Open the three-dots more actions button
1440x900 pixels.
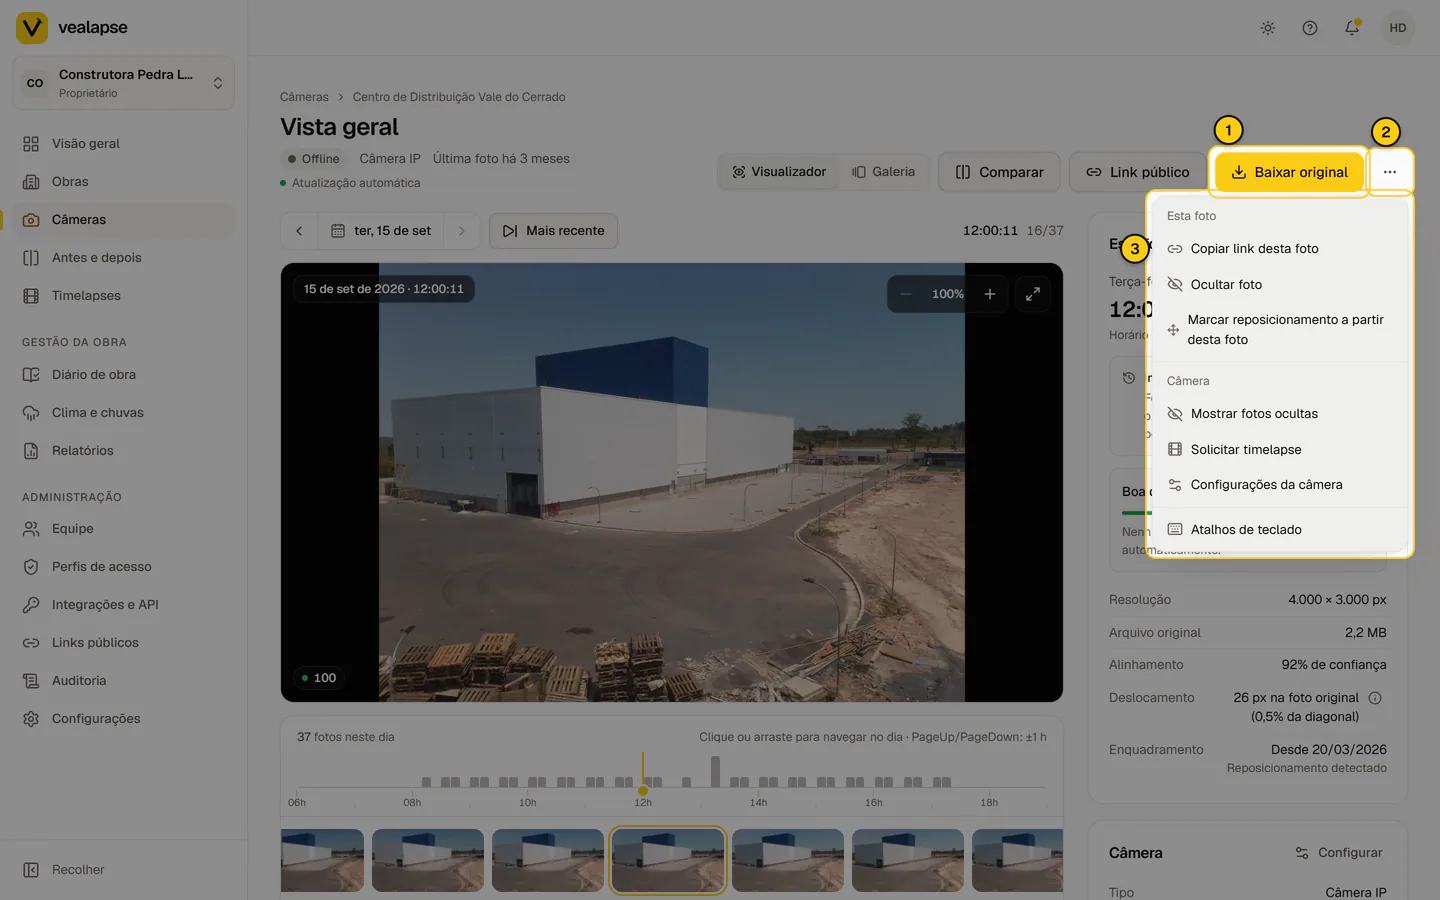[1390, 172]
